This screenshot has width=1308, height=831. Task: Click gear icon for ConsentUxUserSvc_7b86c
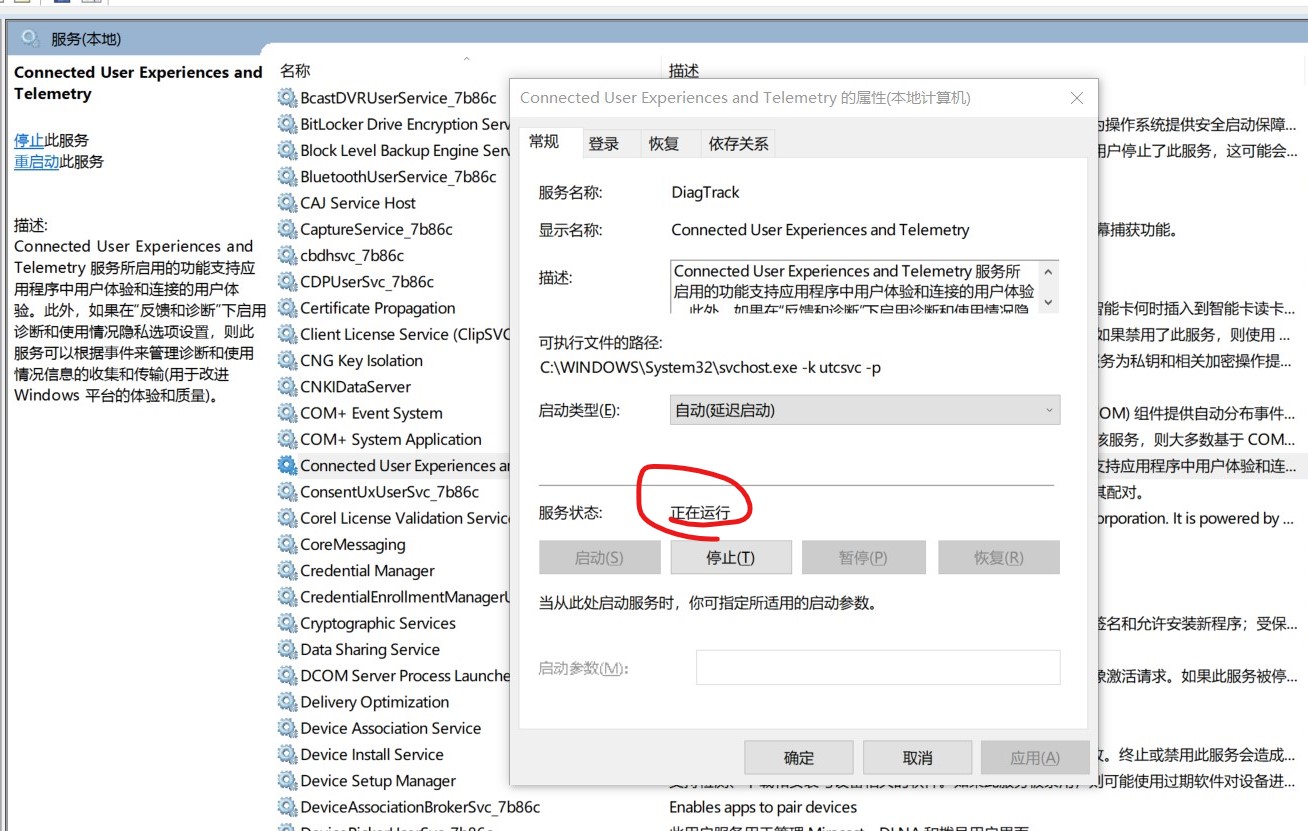tap(287, 492)
